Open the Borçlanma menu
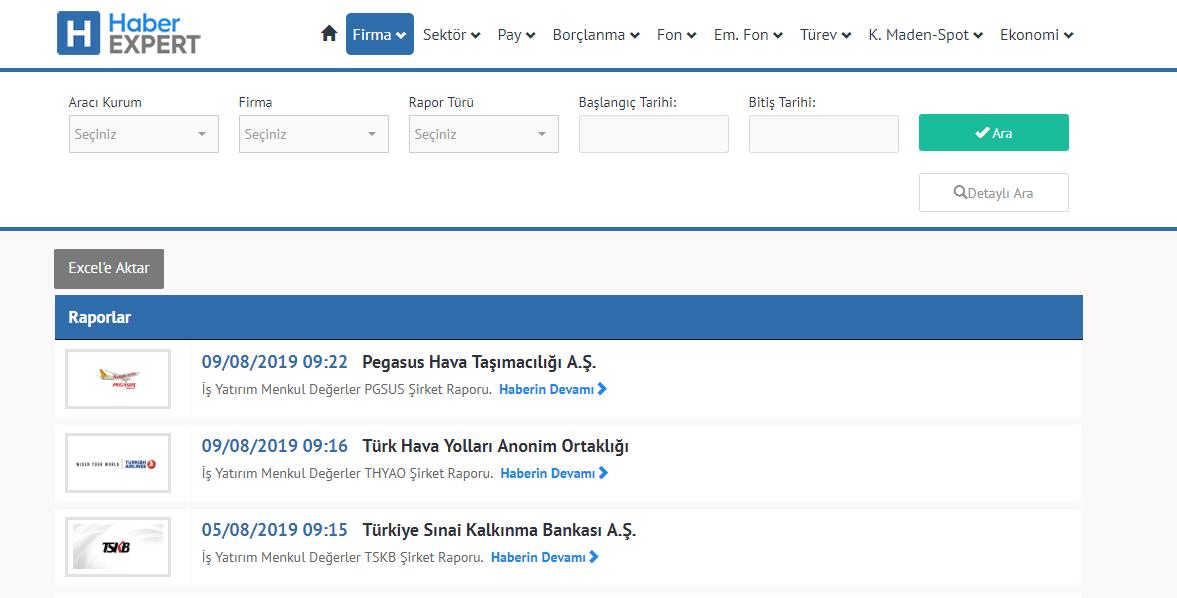The height and width of the screenshot is (598, 1177). (x=596, y=35)
